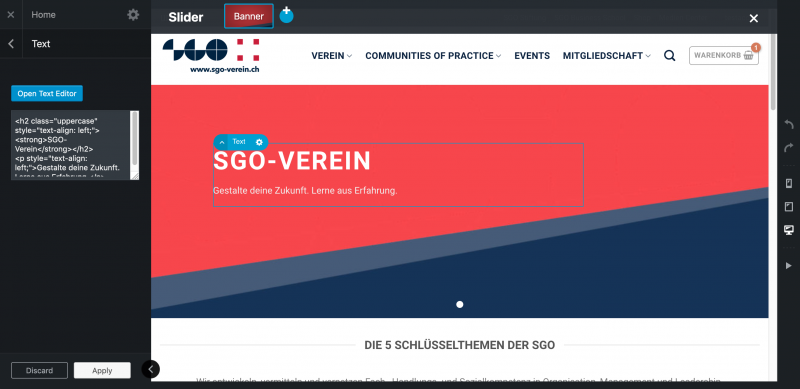Switch preview to desktop monitor view
The image size is (800, 389).
point(788,230)
